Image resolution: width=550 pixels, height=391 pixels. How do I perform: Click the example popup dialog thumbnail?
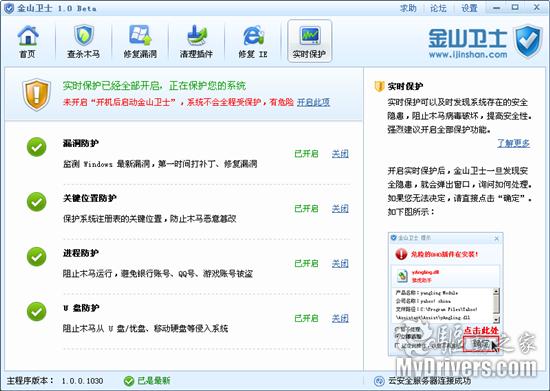[446, 294]
